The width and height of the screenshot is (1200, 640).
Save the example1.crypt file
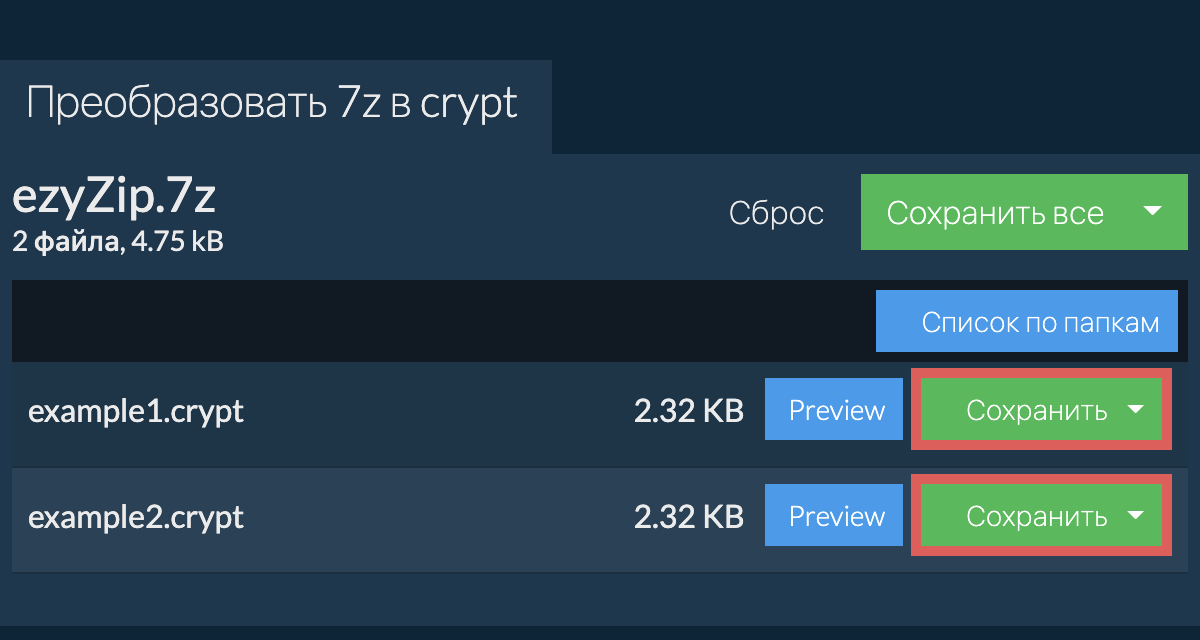pos(1035,411)
